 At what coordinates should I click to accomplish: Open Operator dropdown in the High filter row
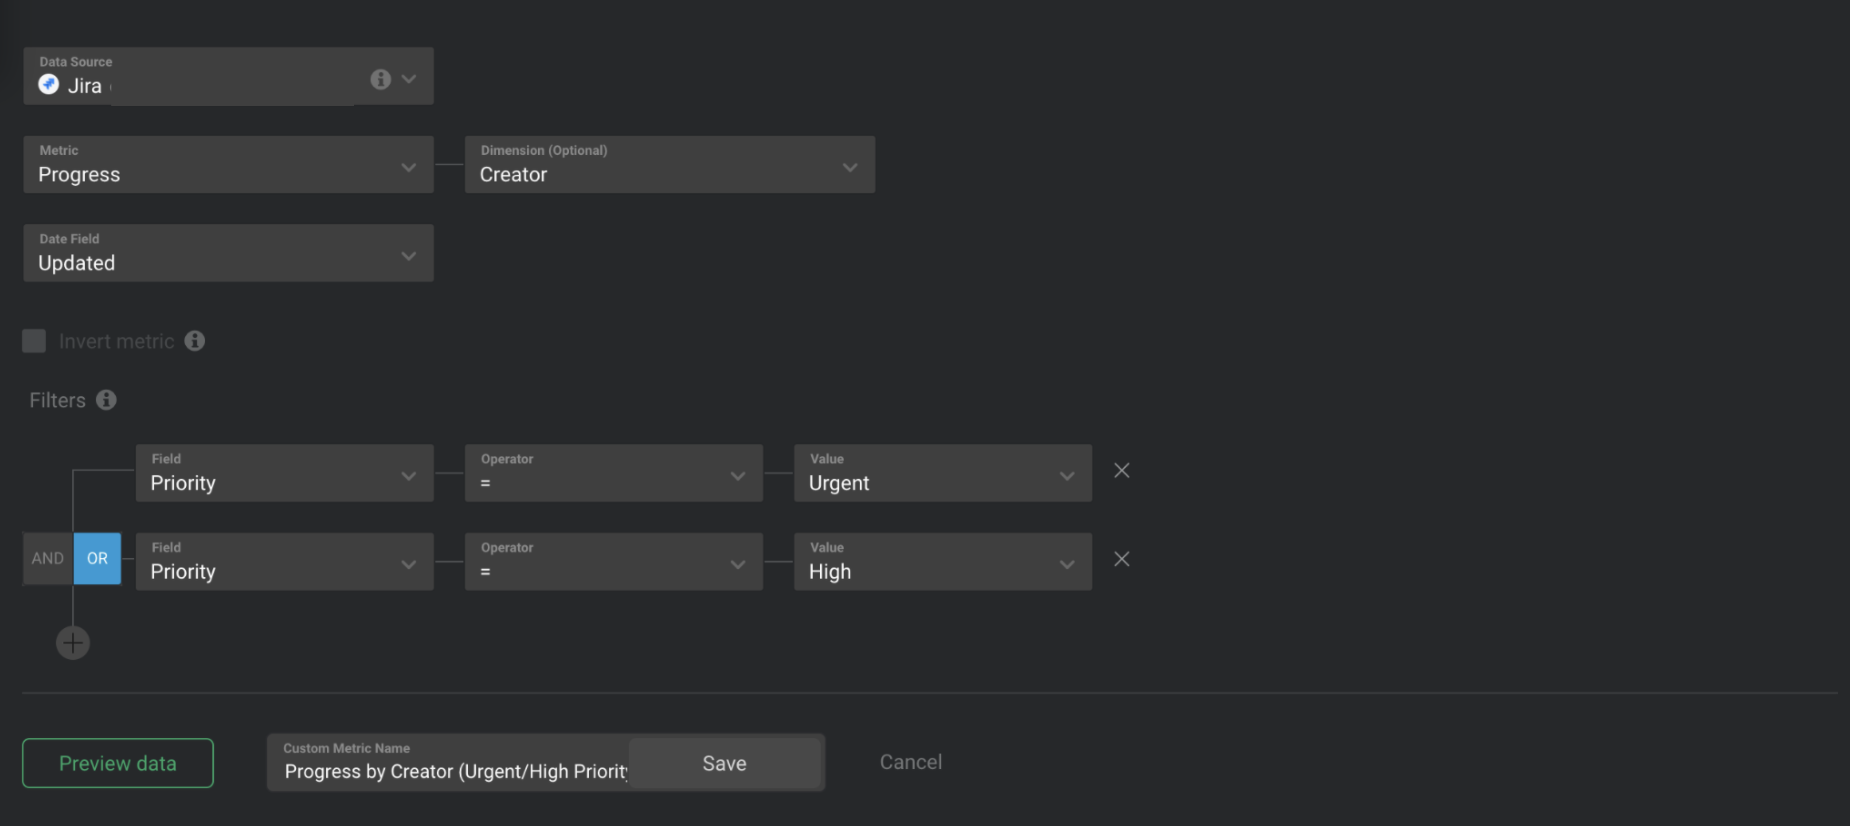click(614, 561)
